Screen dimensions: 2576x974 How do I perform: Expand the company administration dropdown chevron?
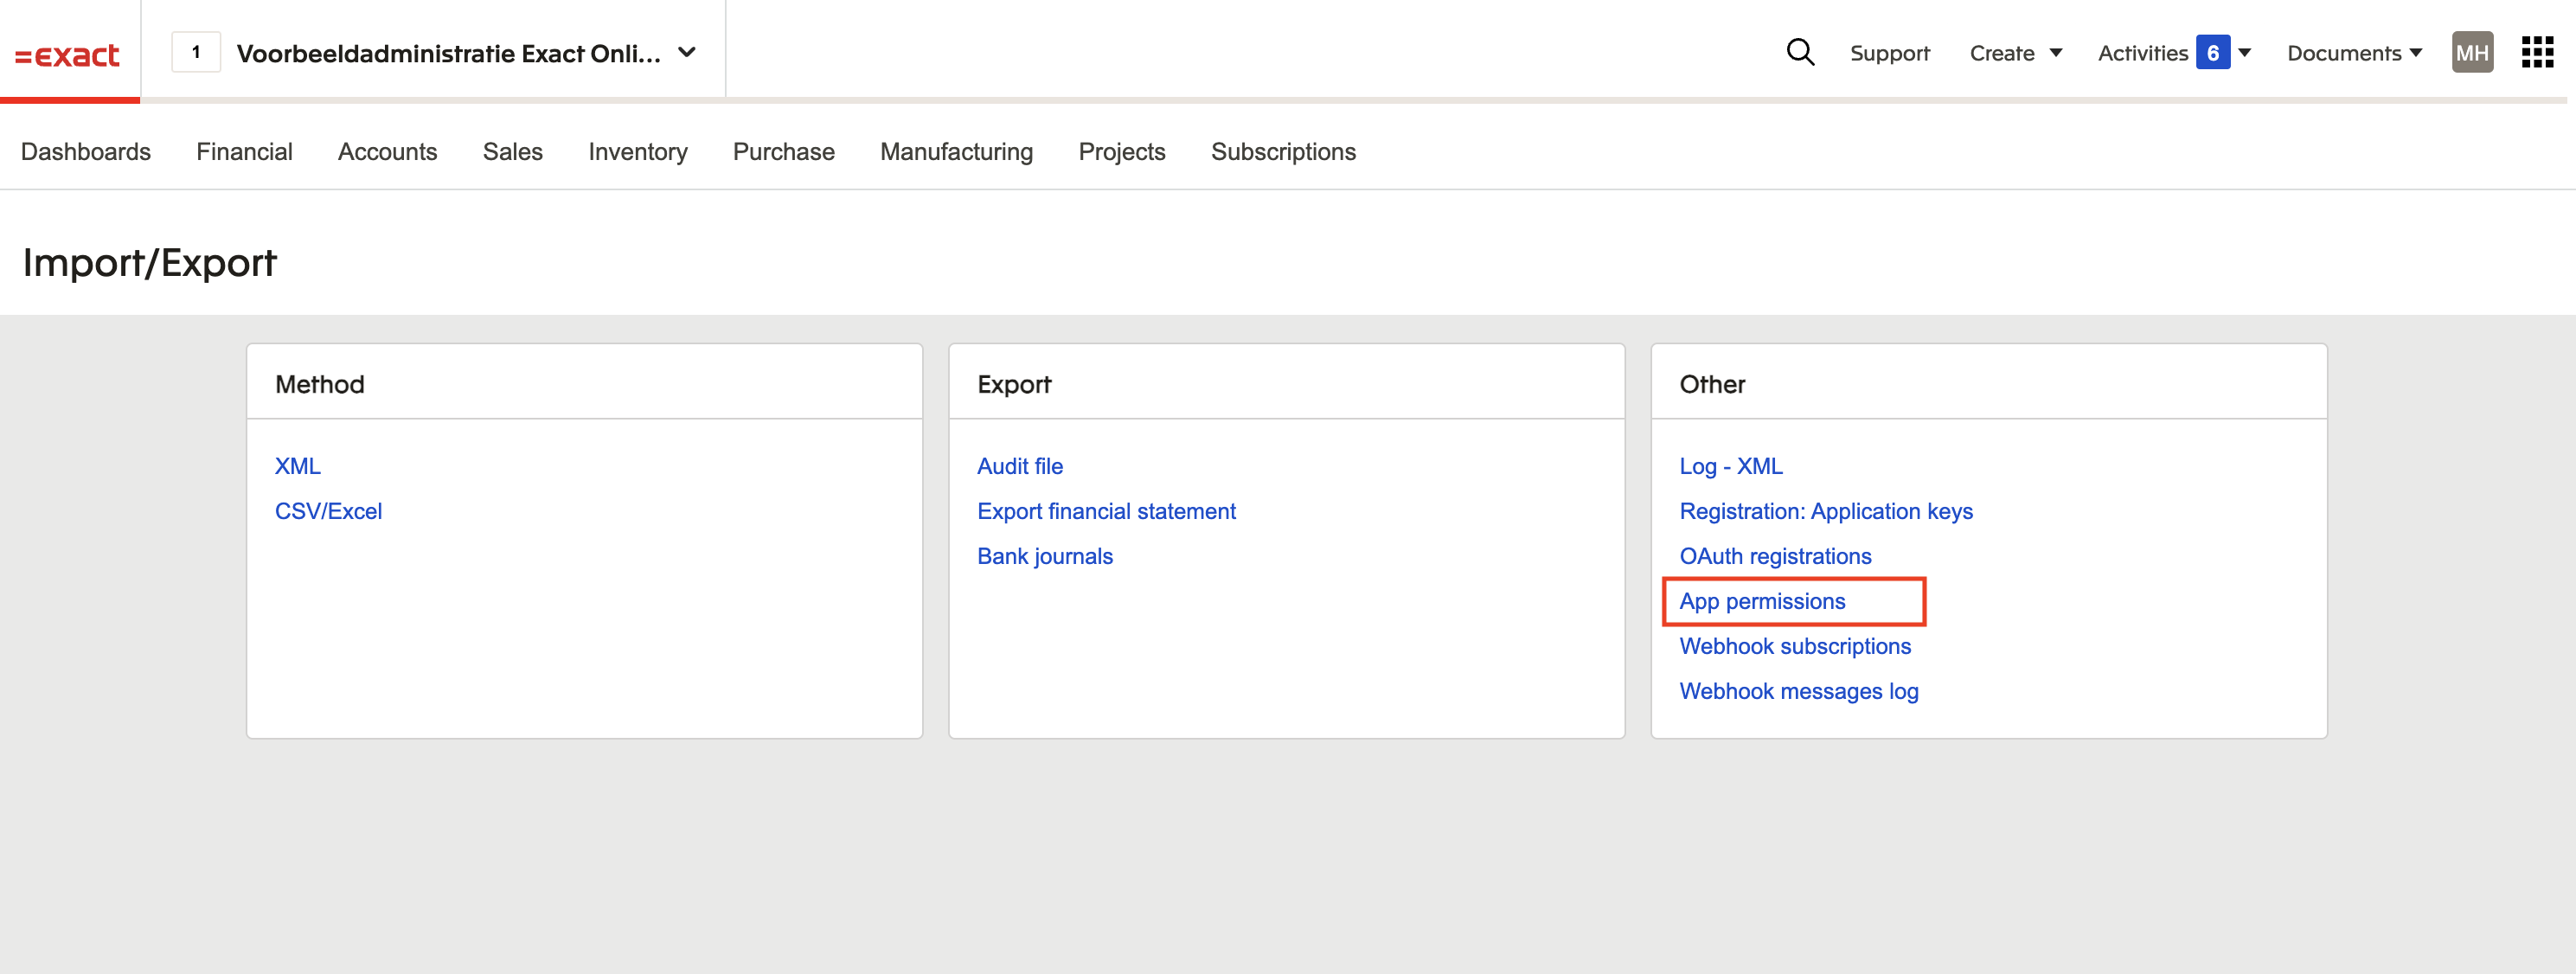point(687,52)
